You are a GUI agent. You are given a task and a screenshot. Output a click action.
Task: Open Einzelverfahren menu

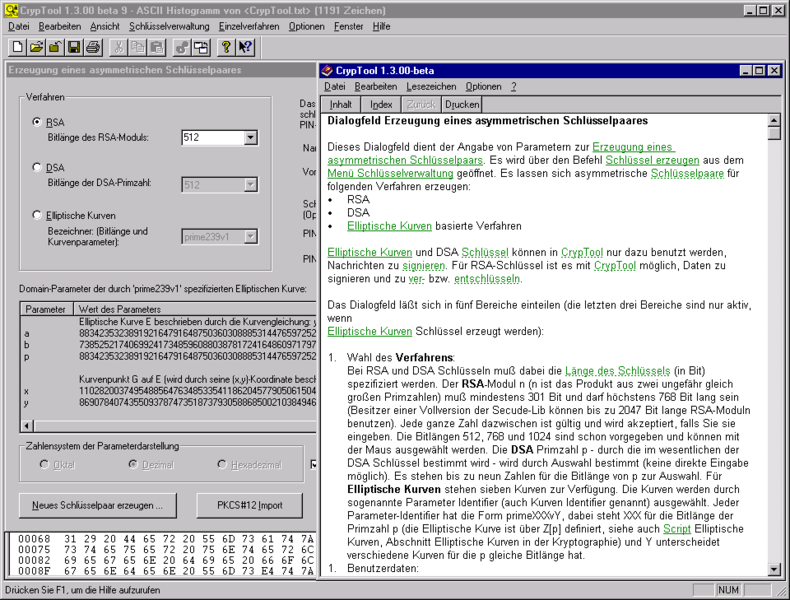coord(249,26)
